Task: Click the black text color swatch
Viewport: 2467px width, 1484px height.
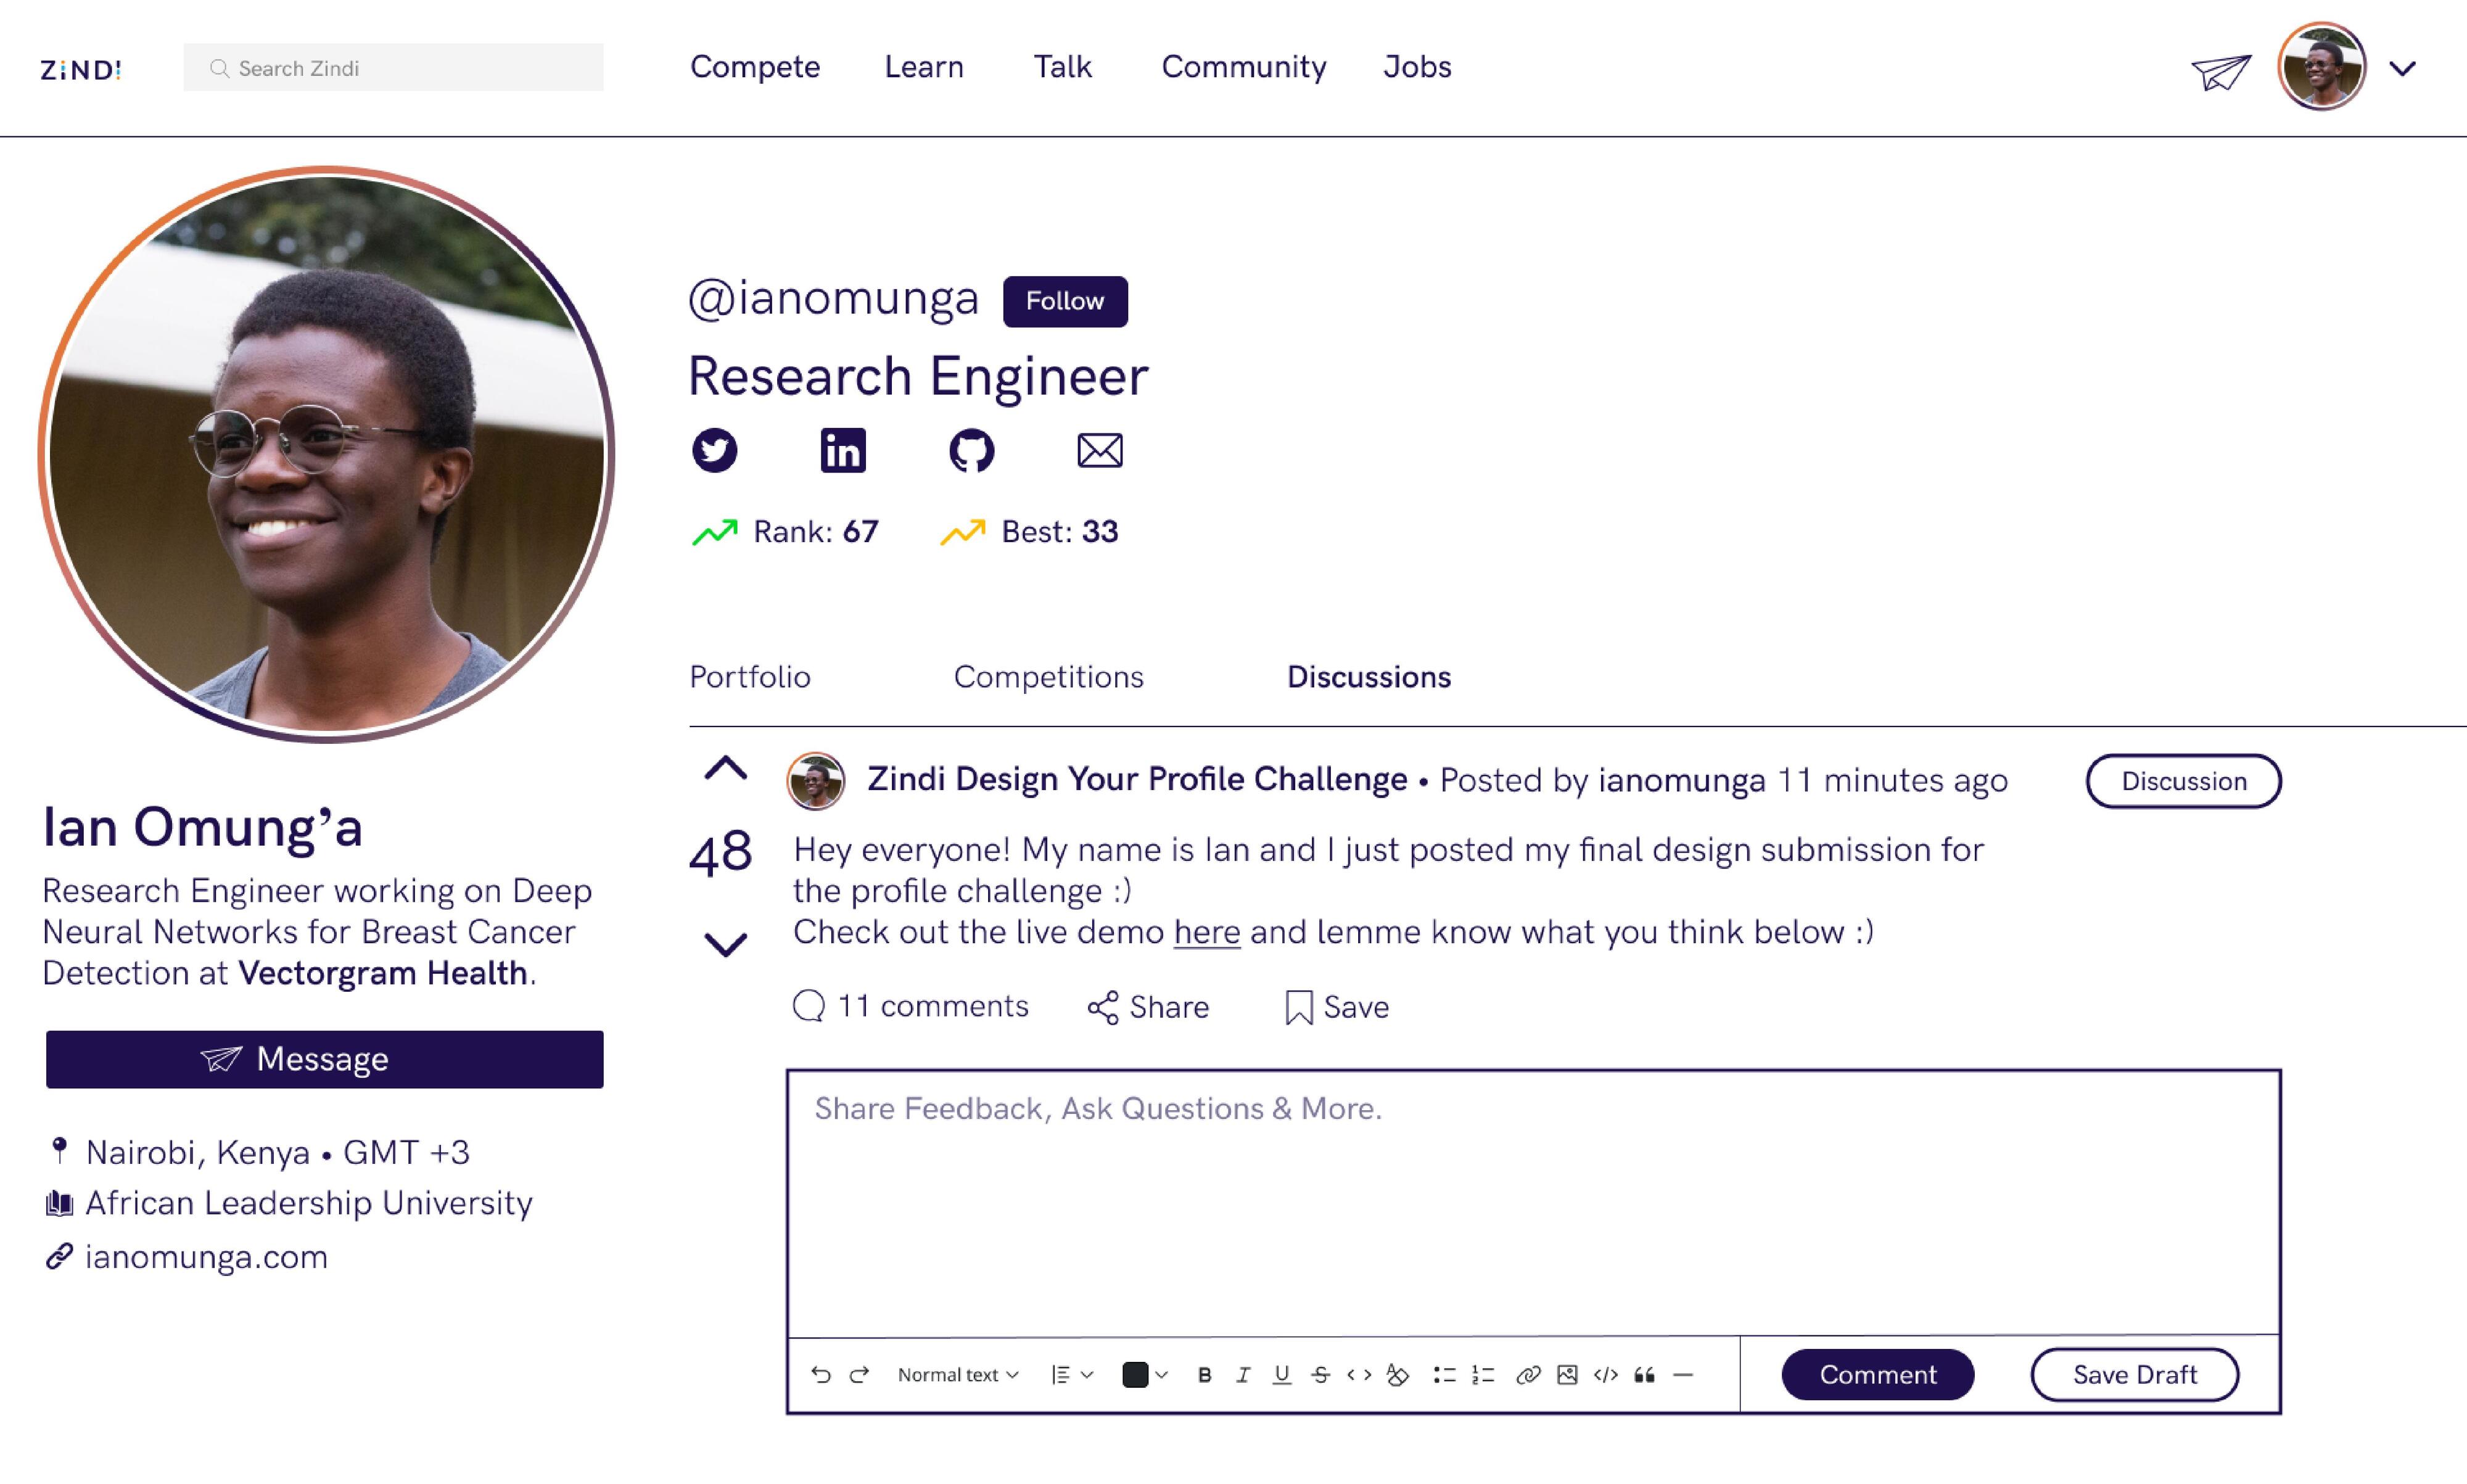Action: coord(1134,1375)
